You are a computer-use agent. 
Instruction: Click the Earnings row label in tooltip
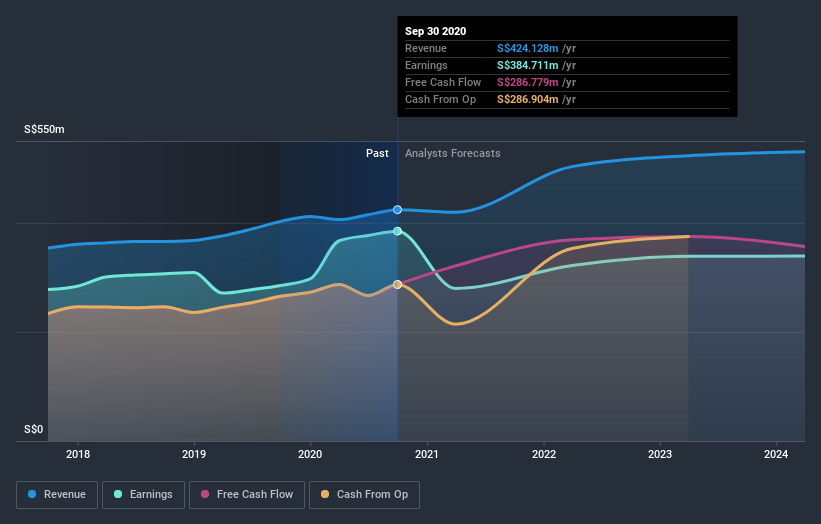(426, 65)
